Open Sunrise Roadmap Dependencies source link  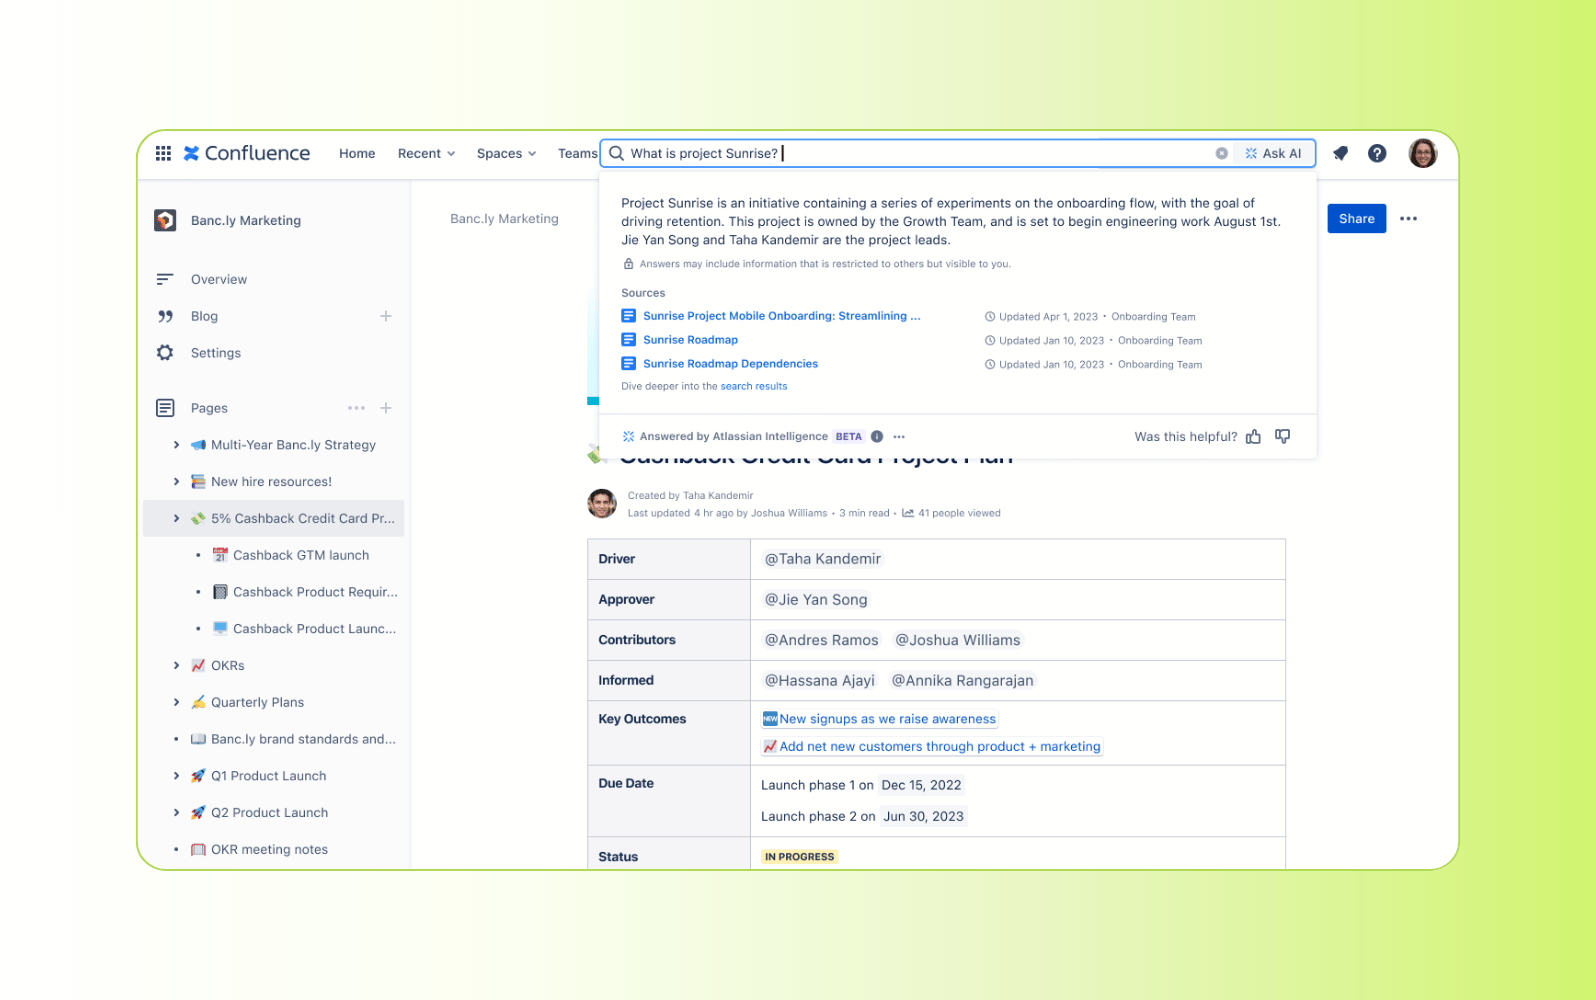[x=730, y=364]
